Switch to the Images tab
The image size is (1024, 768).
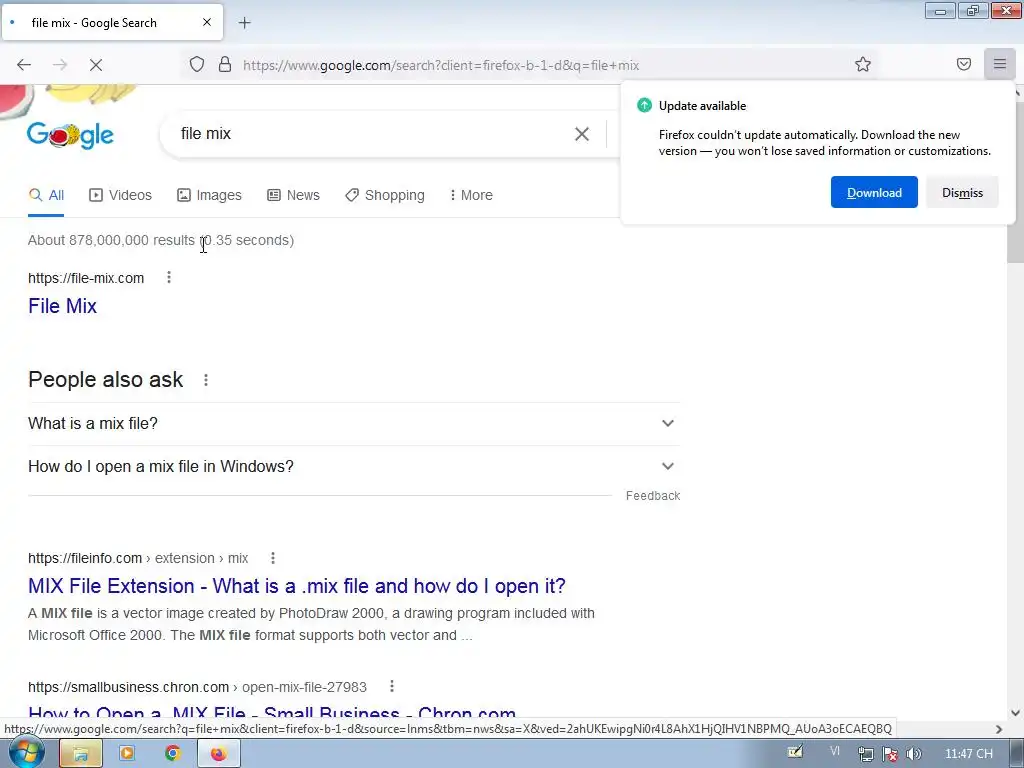click(x=210, y=195)
